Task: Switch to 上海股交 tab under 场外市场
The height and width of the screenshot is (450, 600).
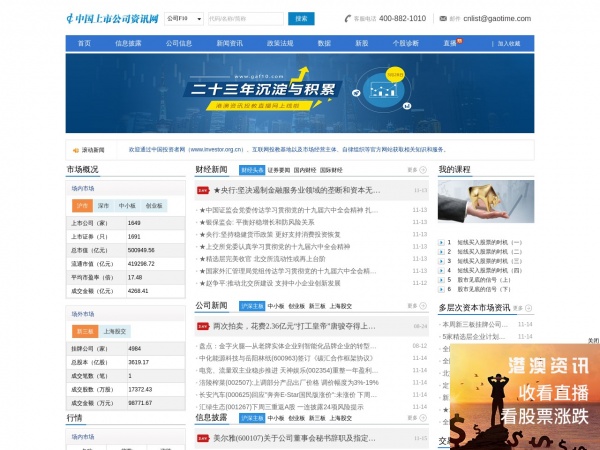Action: point(115,331)
